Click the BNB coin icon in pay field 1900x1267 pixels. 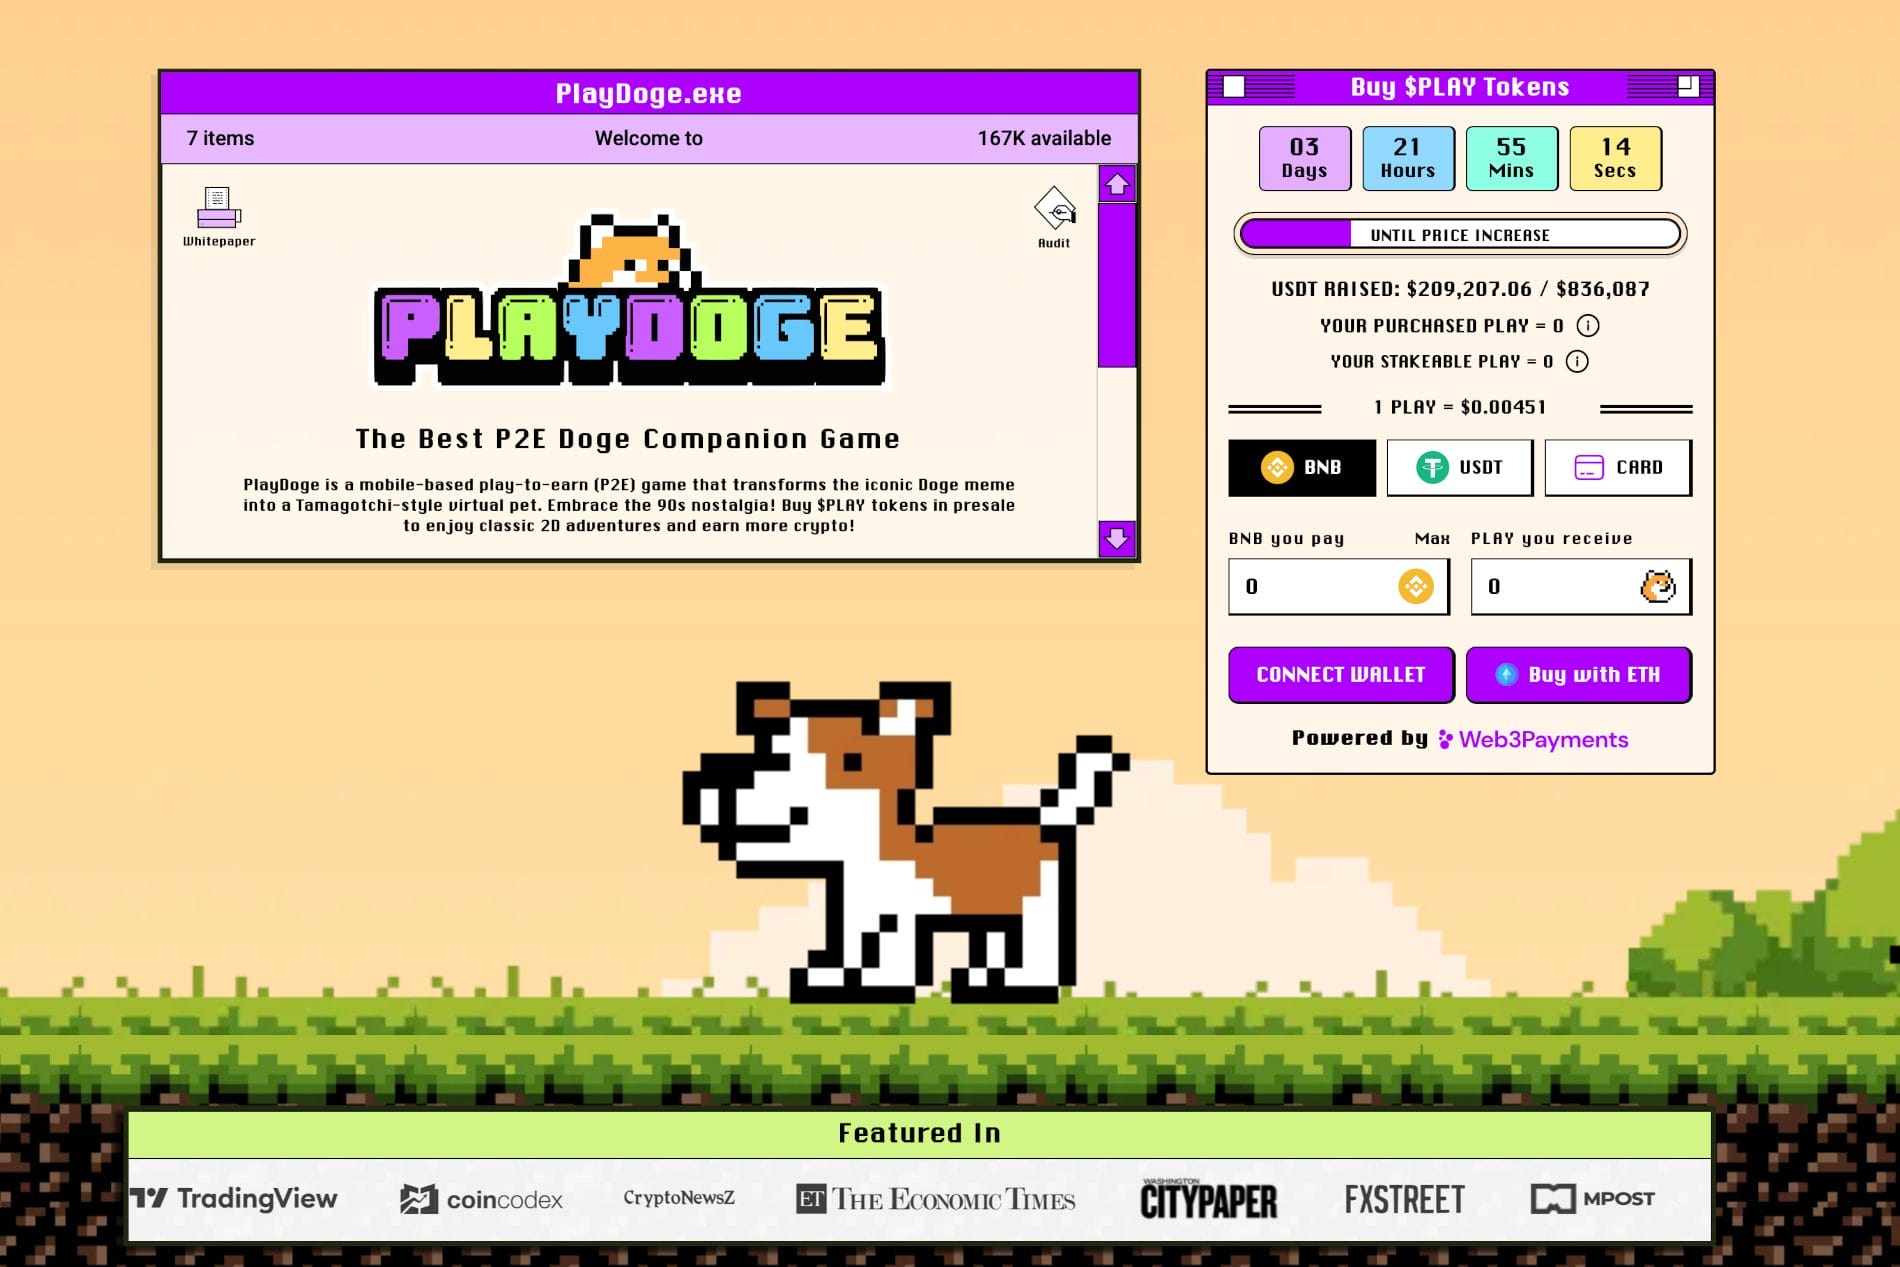(x=1417, y=588)
